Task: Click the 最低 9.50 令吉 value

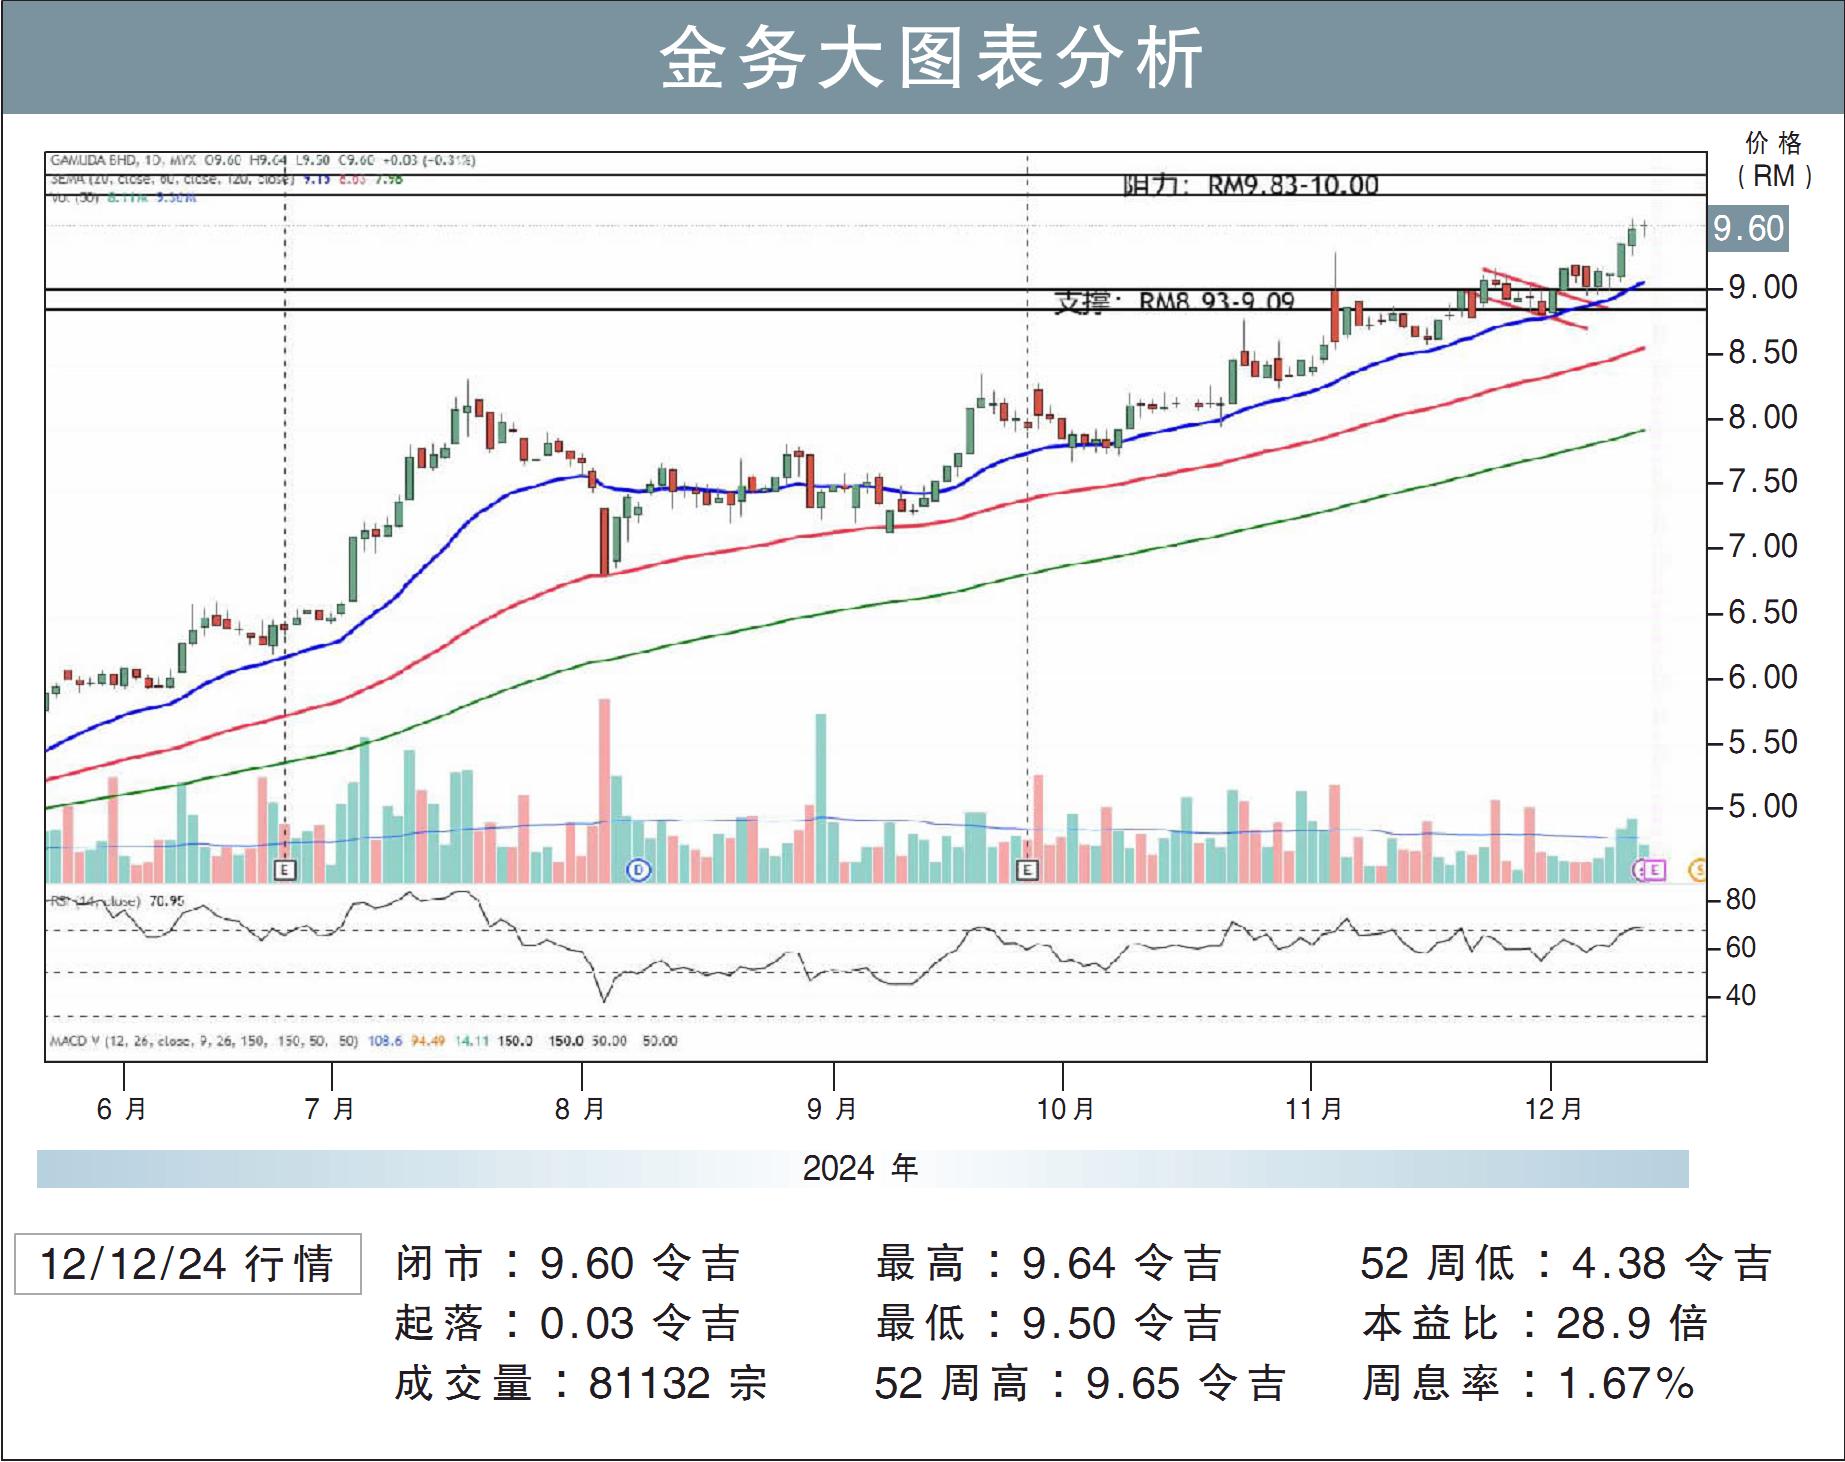Action: (x=1049, y=1323)
